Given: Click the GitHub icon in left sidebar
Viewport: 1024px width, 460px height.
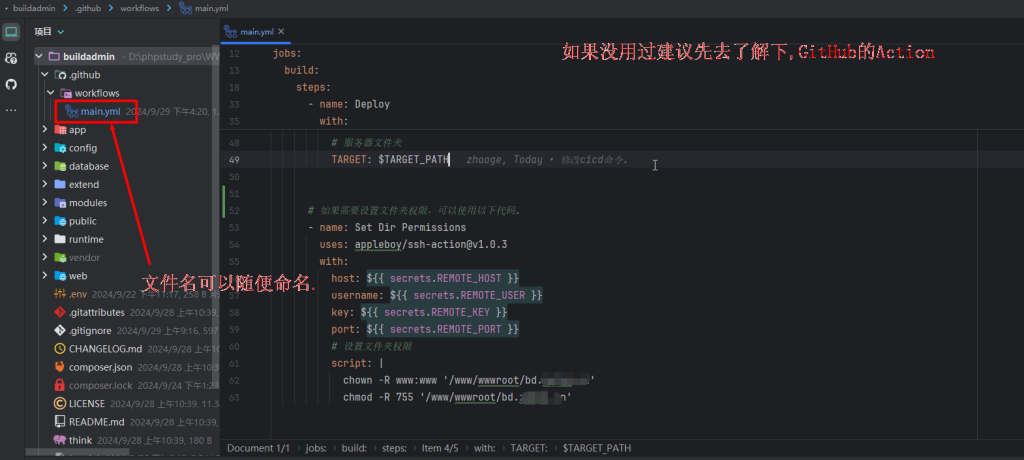Looking at the screenshot, I should 11,84.
